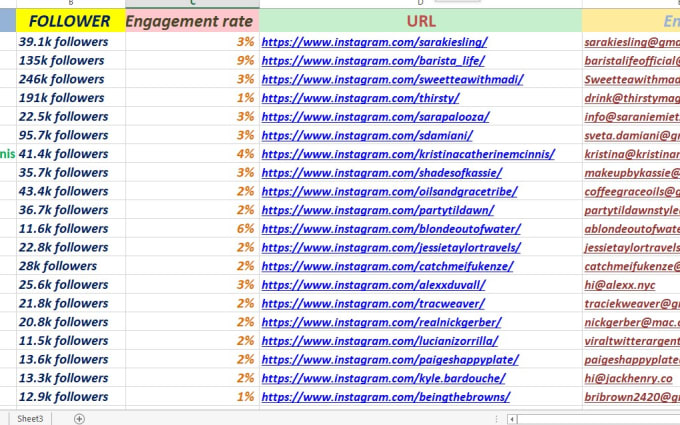Select cell '41.4k followers'
680x425 pixels.
click(71, 154)
